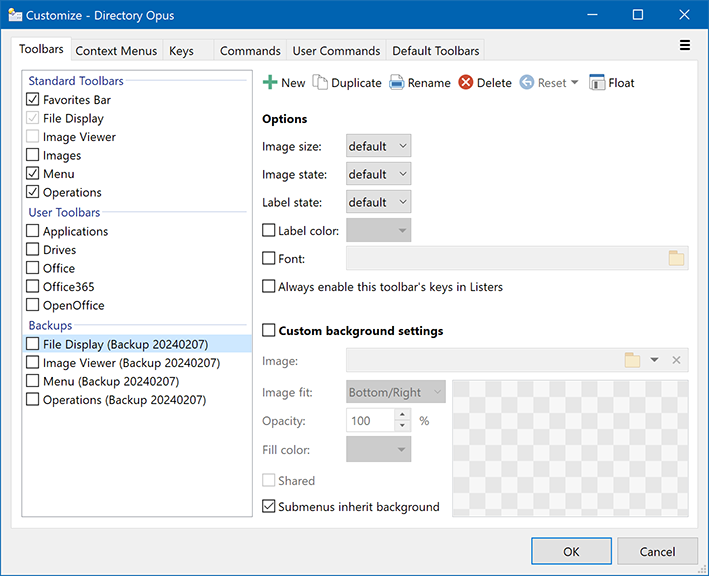Click the checkered background preview area
The image size is (709, 576).
[x=570, y=448]
